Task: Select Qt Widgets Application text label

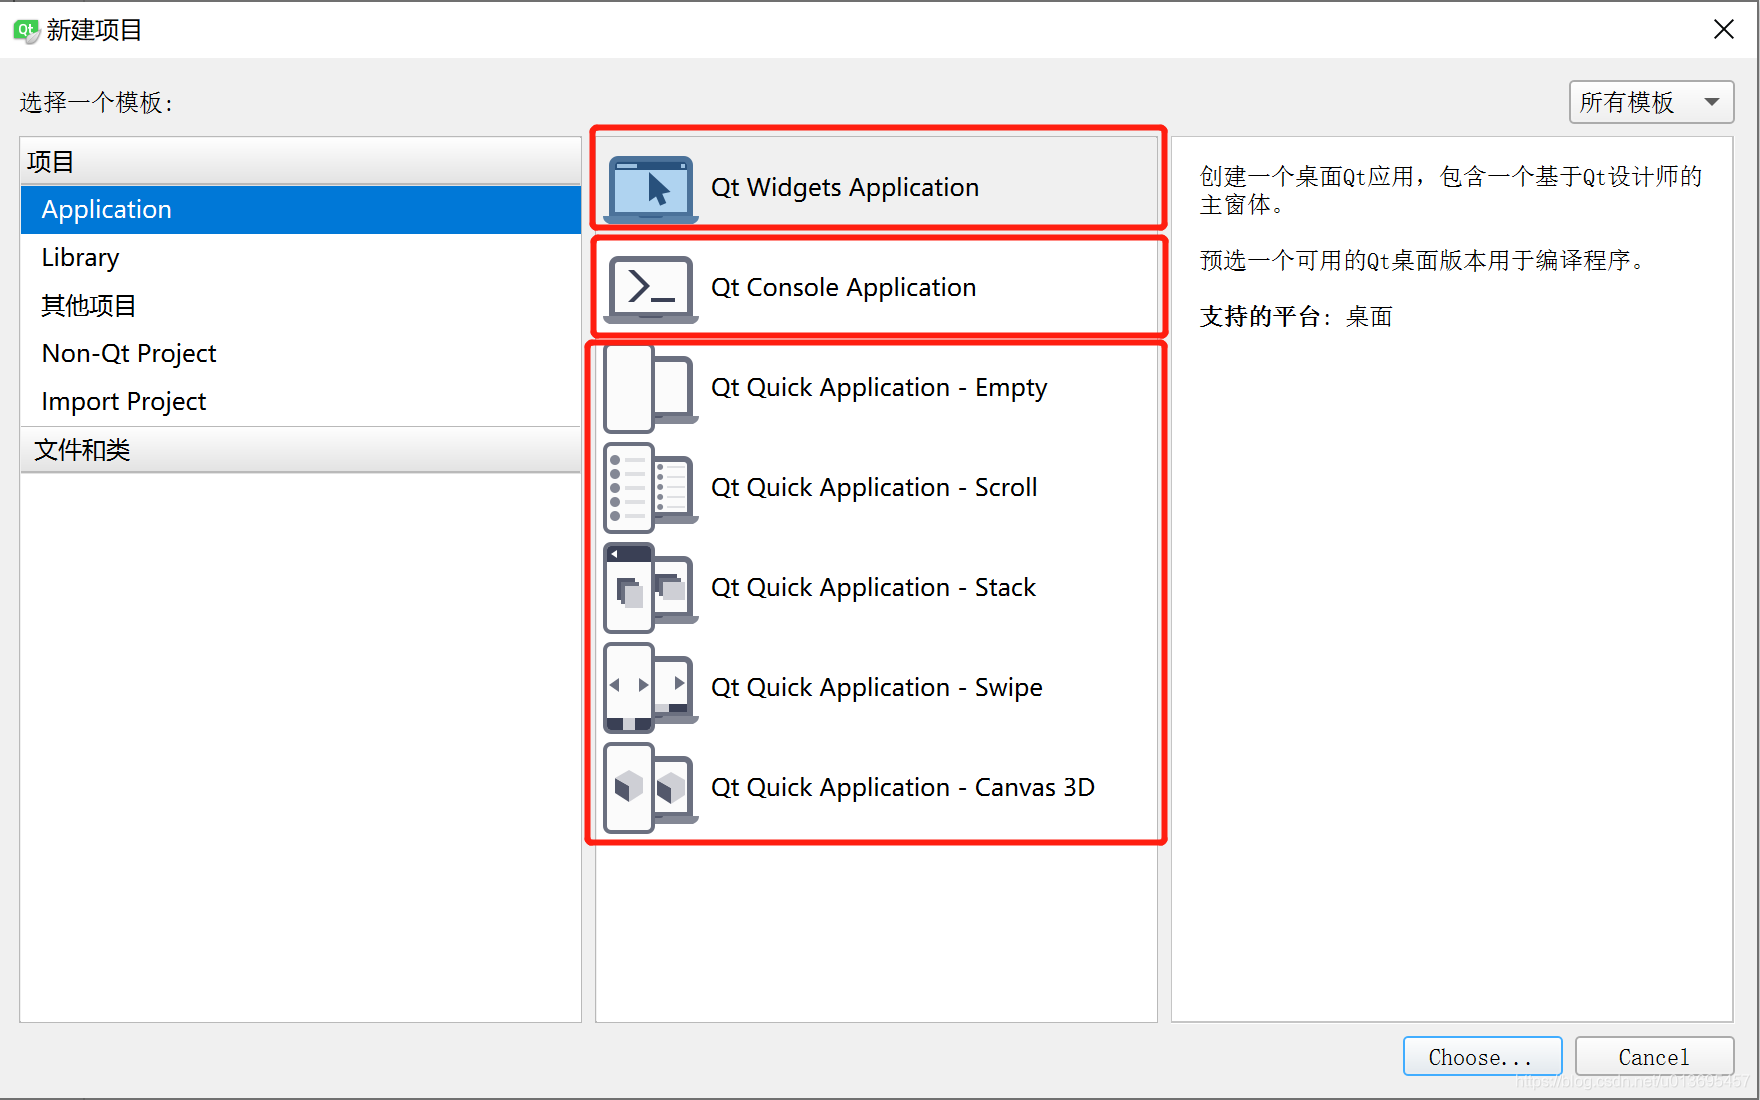Action: pos(845,188)
